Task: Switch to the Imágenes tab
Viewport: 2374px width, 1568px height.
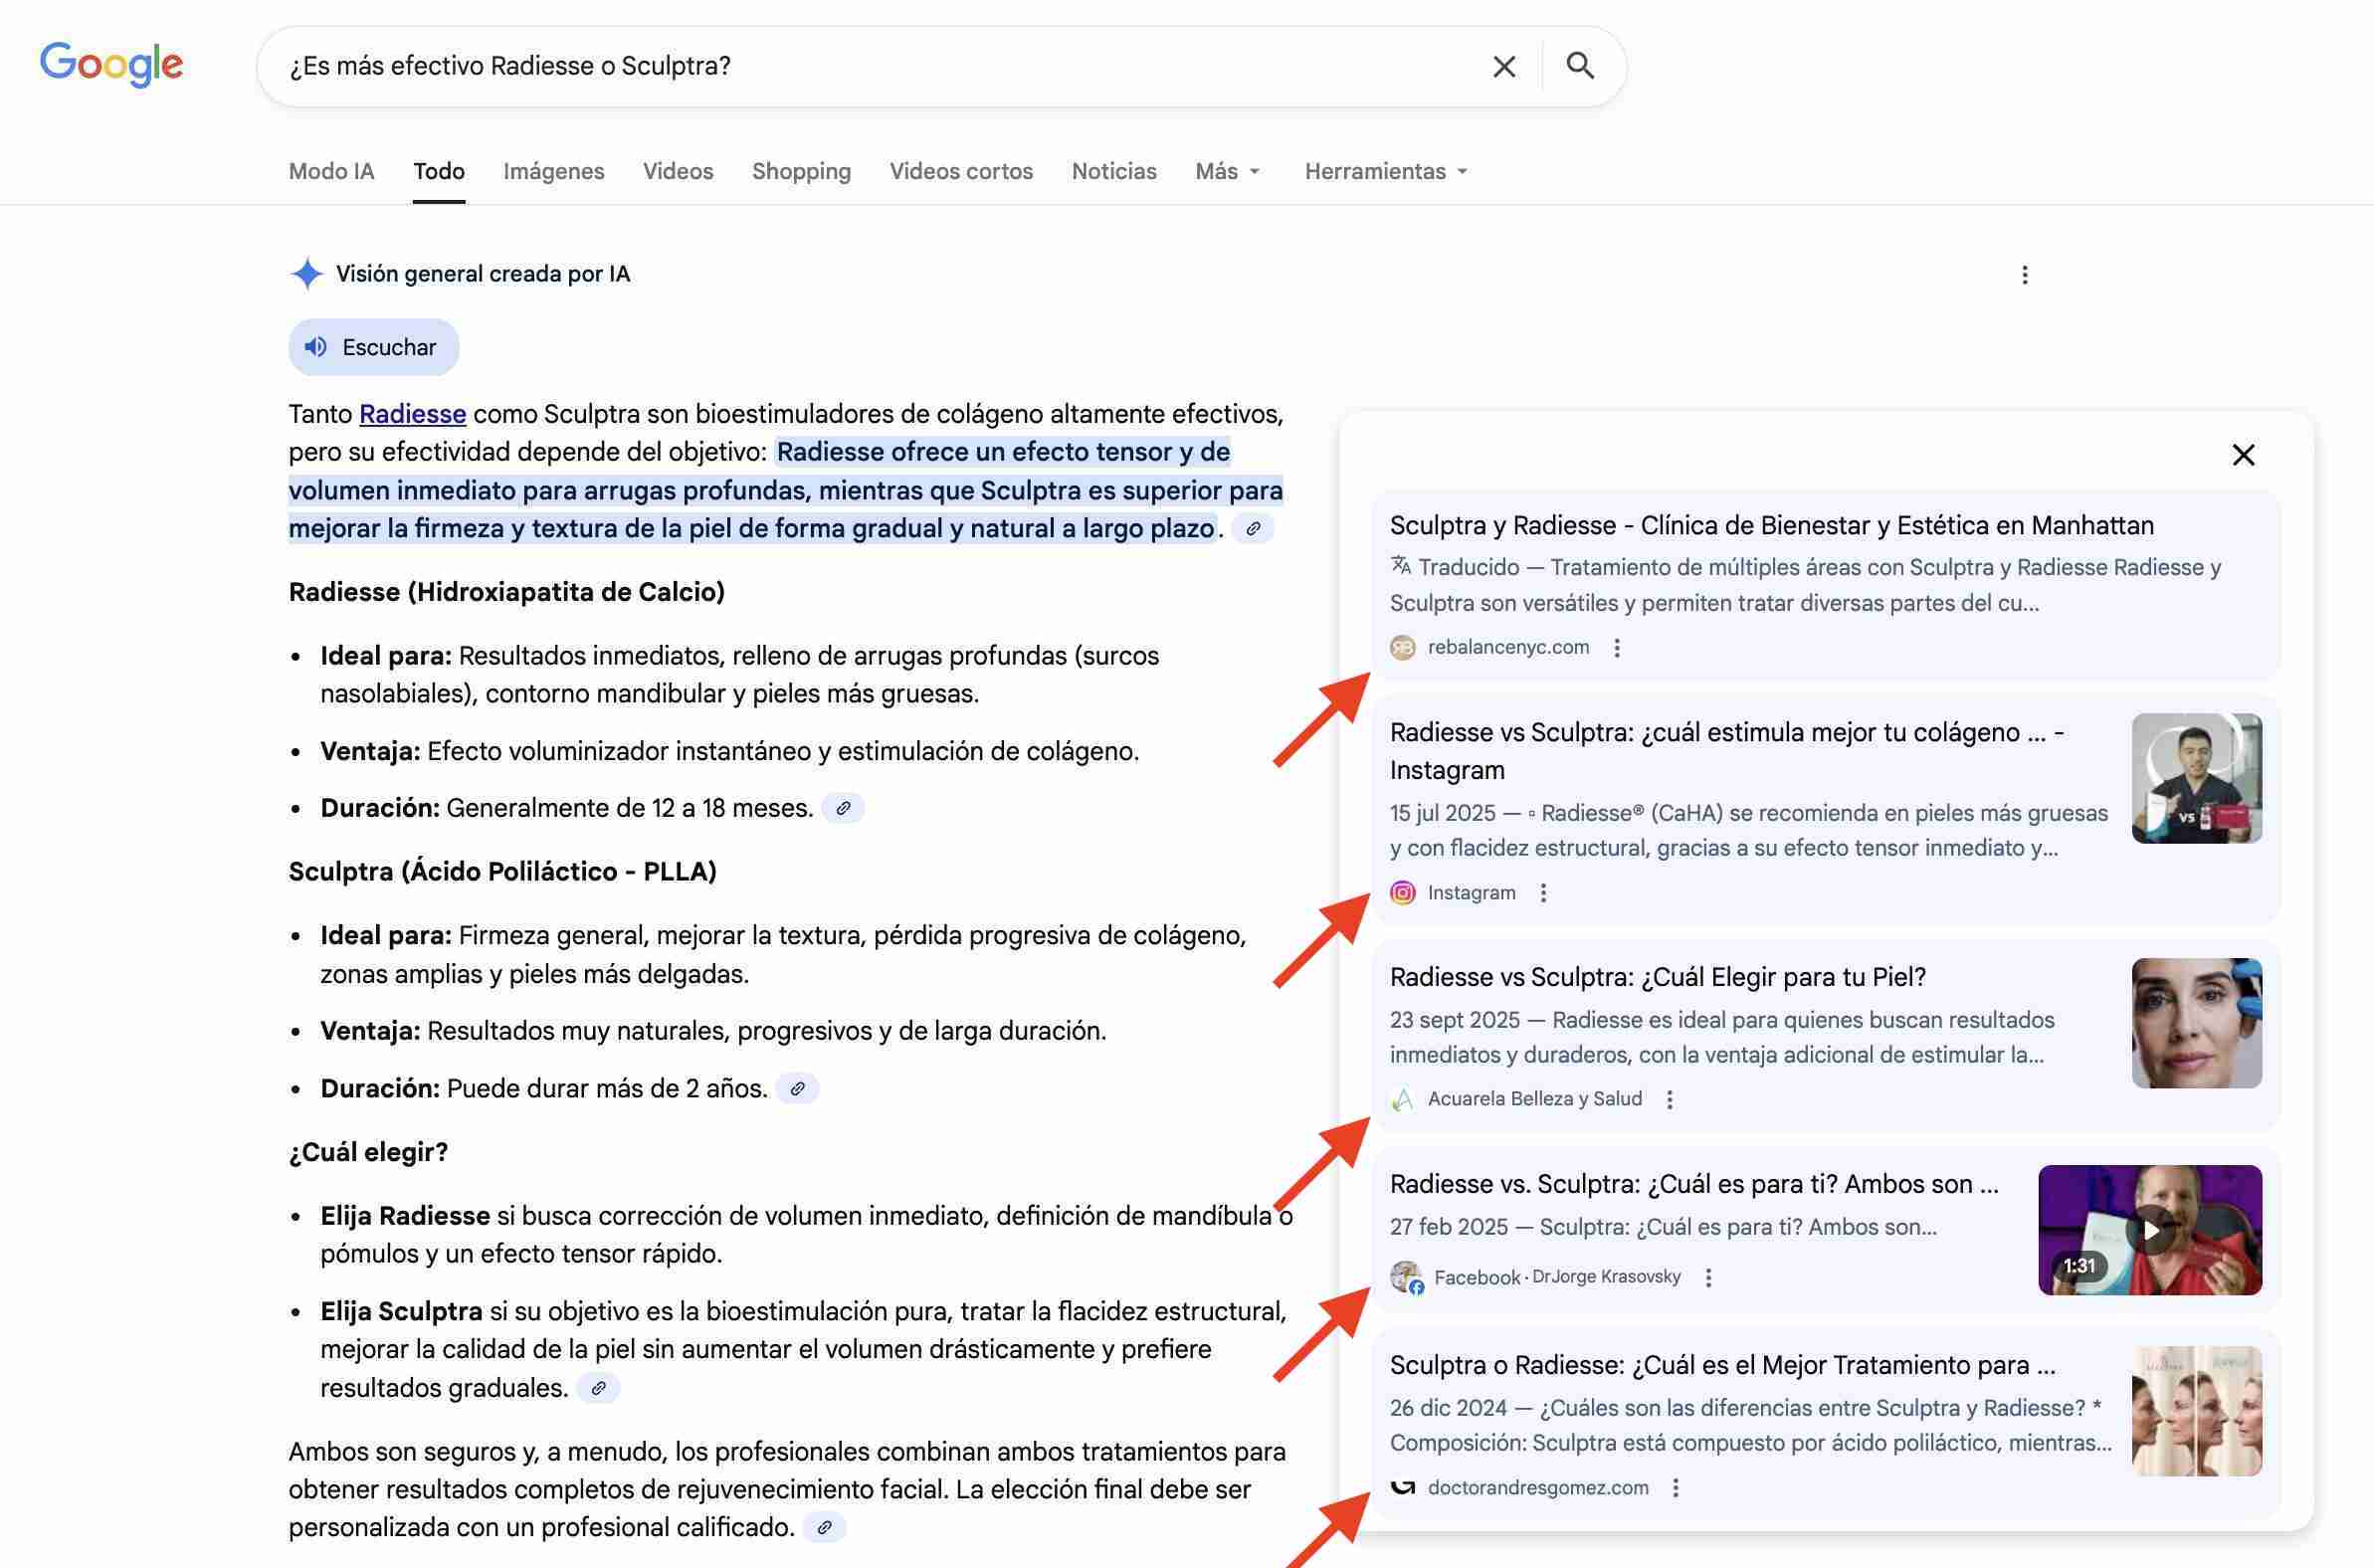Action: [x=553, y=172]
